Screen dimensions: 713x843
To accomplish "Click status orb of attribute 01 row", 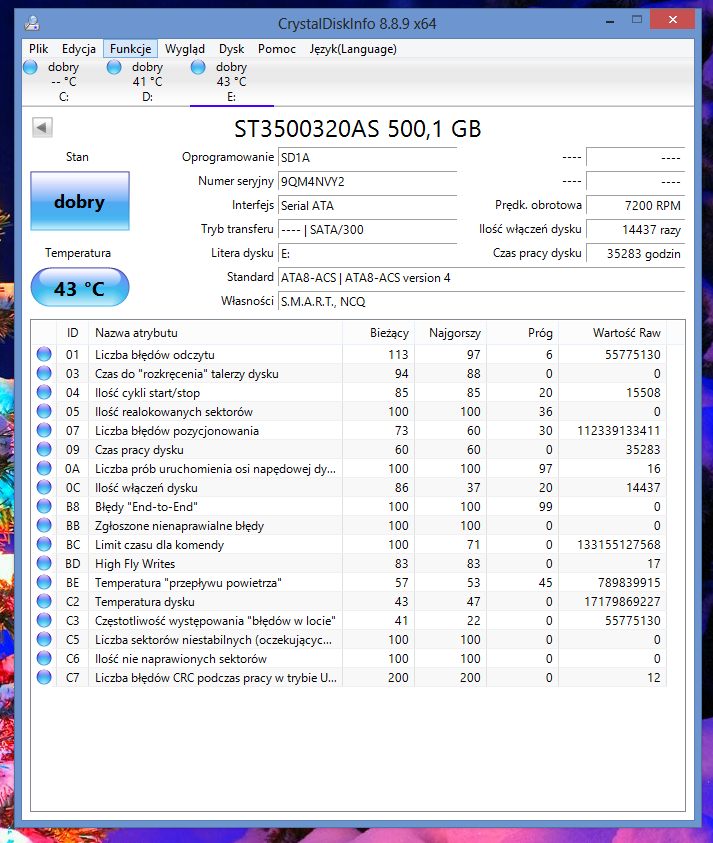I will coord(44,354).
